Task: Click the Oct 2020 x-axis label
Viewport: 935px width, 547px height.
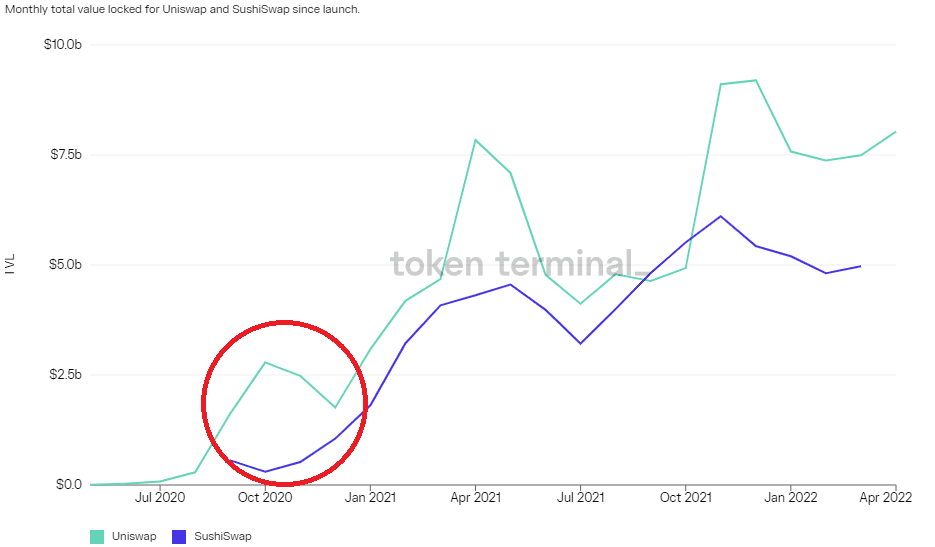Action: click(x=265, y=497)
